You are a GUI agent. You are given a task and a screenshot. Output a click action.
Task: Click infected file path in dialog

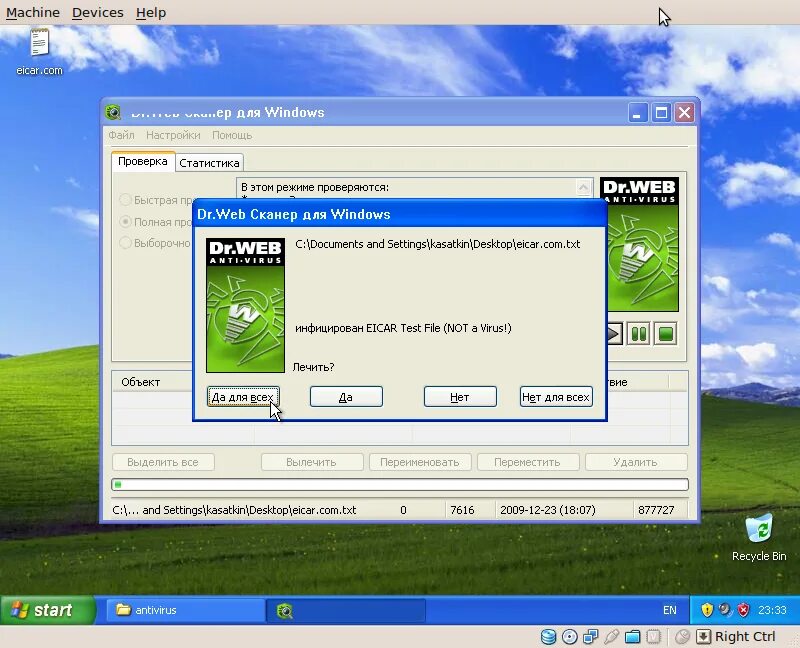point(438,244)
